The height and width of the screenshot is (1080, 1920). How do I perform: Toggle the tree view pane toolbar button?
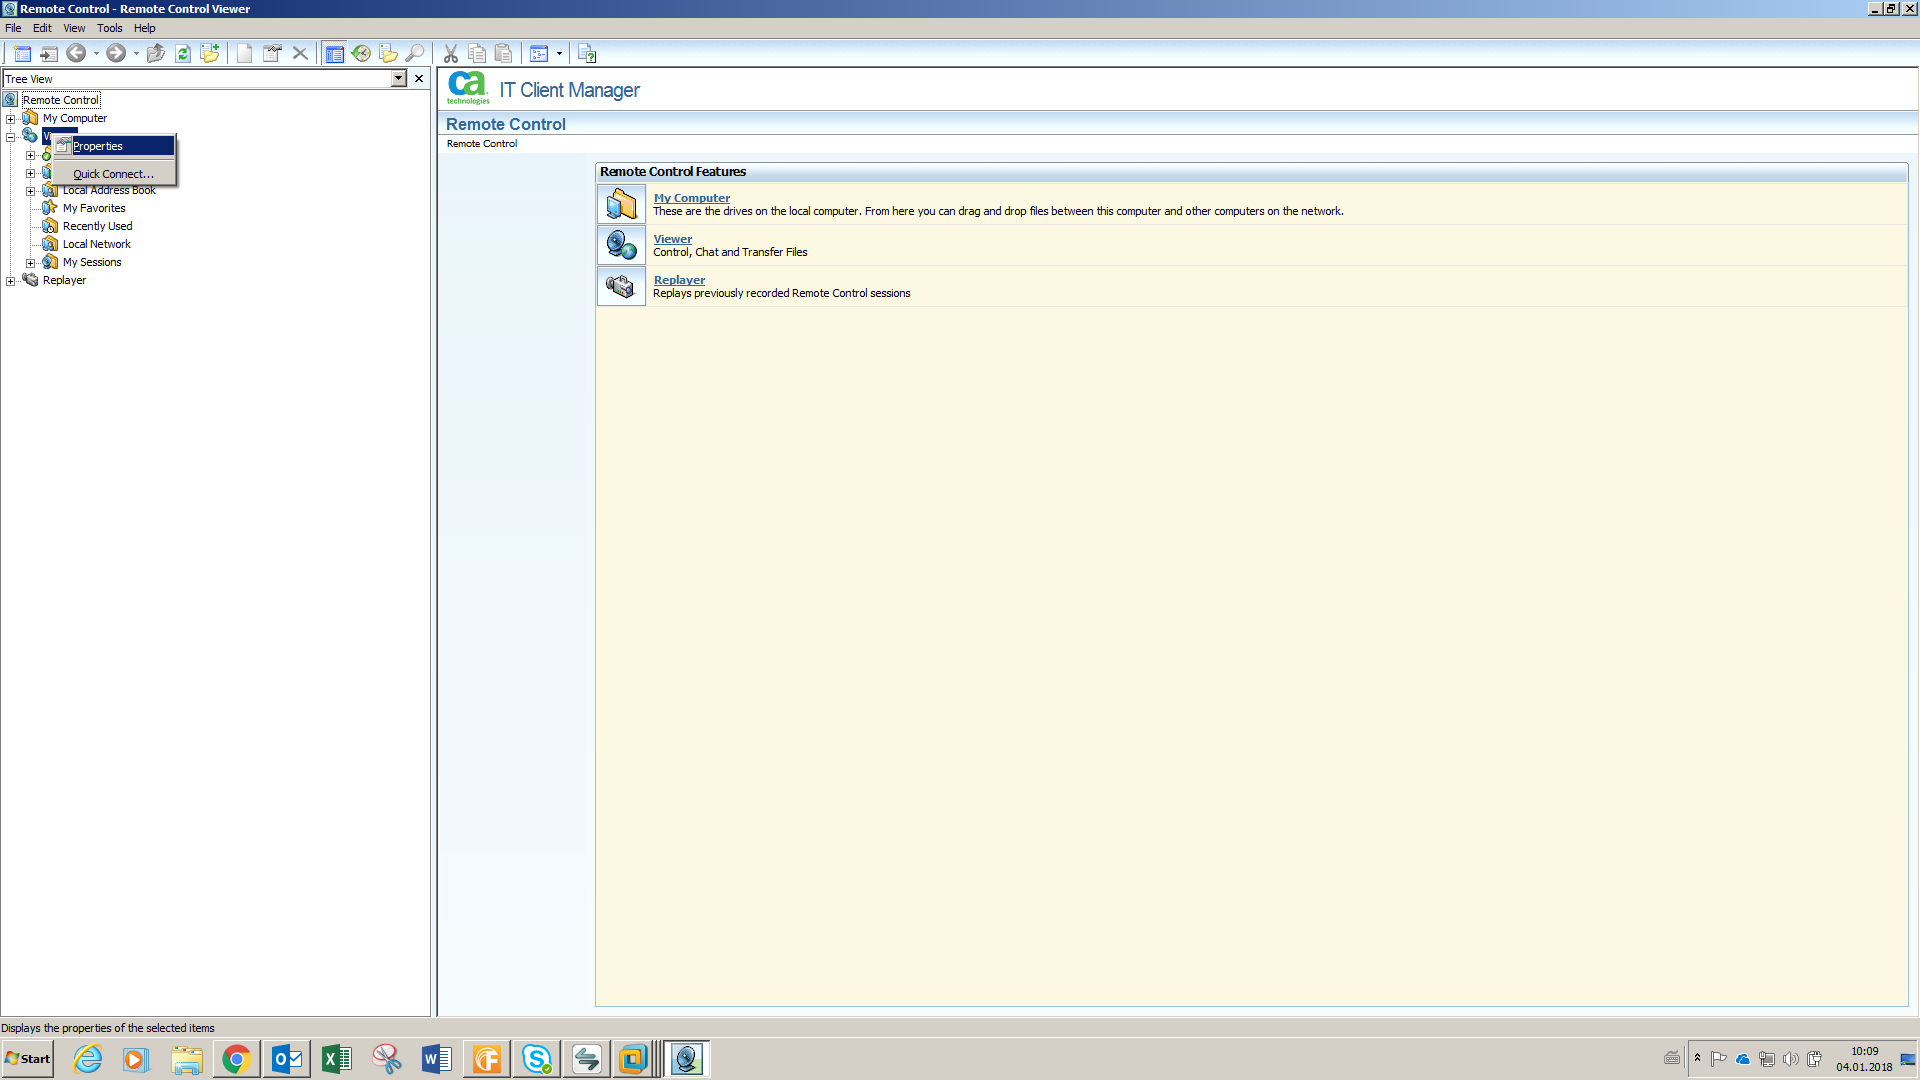click(x=335, y=53)
